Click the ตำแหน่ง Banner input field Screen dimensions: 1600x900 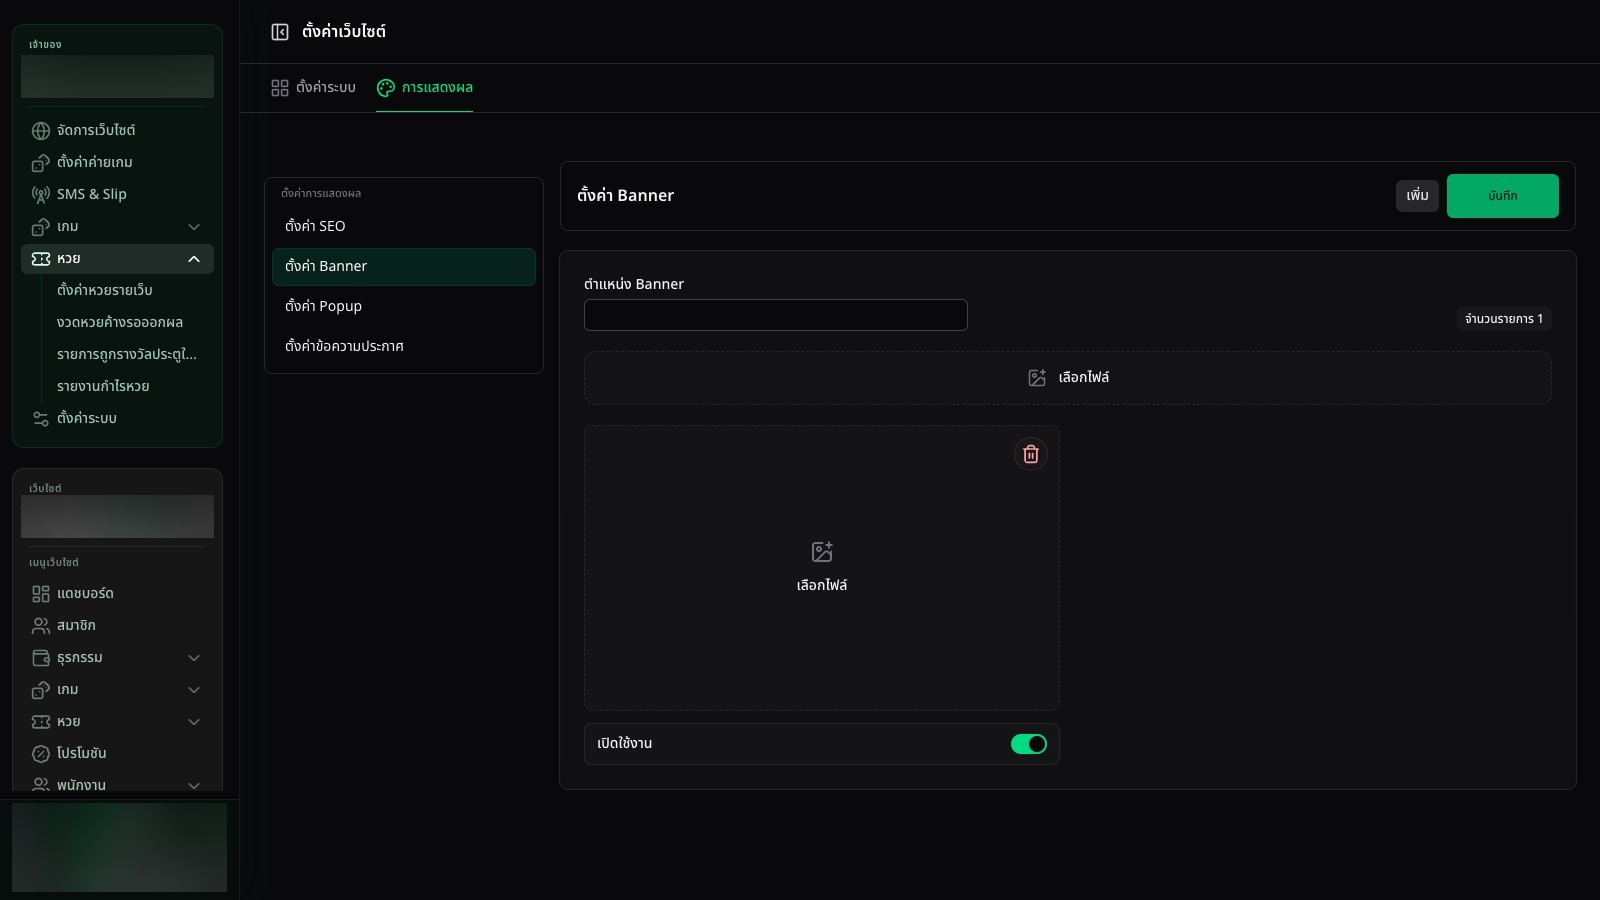coord(776,315)
